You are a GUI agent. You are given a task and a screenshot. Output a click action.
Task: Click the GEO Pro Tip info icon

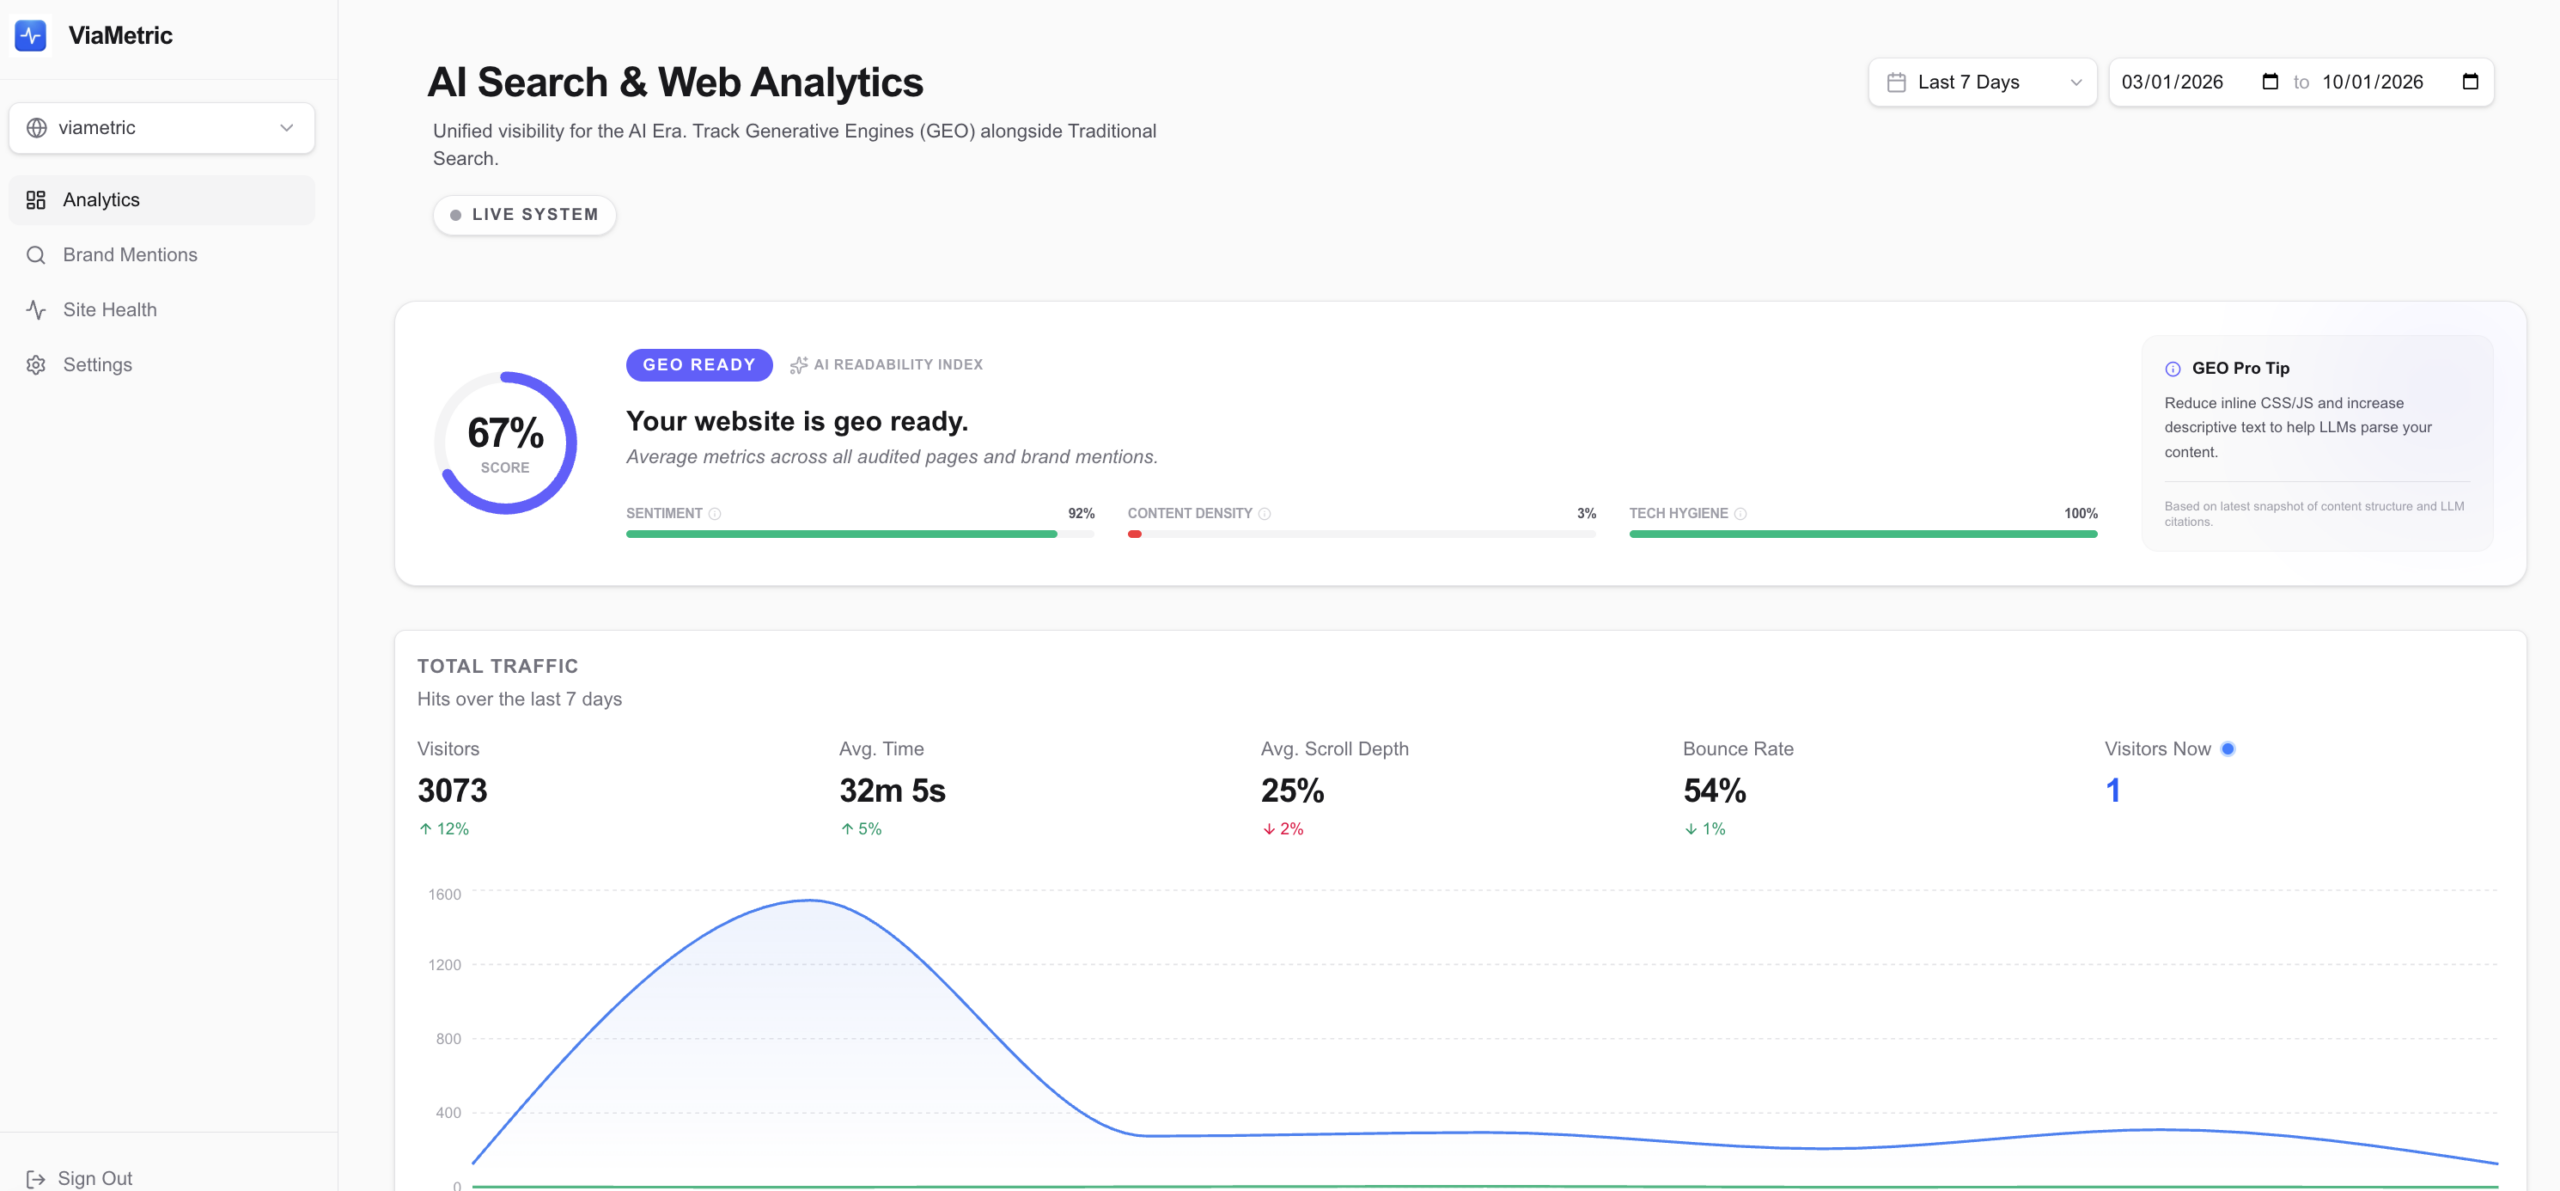tap(2172, 369)
